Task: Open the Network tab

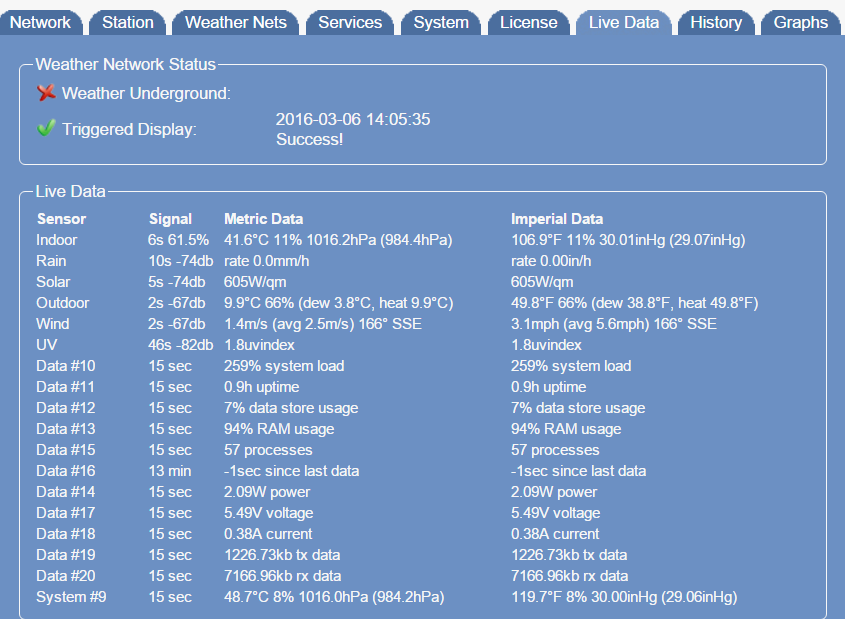Action: click(40, 22)
